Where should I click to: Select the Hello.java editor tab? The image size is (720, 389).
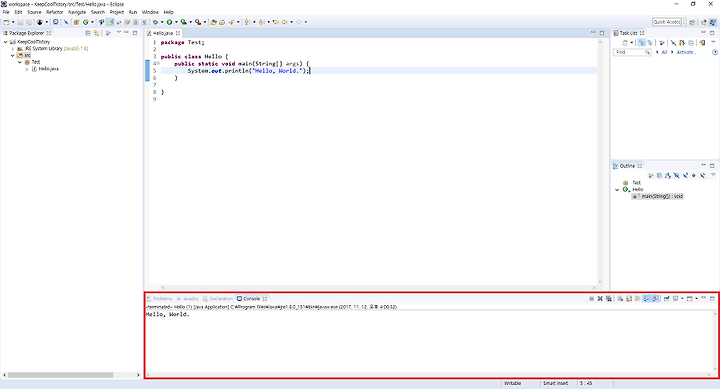(x=163, y=33)
